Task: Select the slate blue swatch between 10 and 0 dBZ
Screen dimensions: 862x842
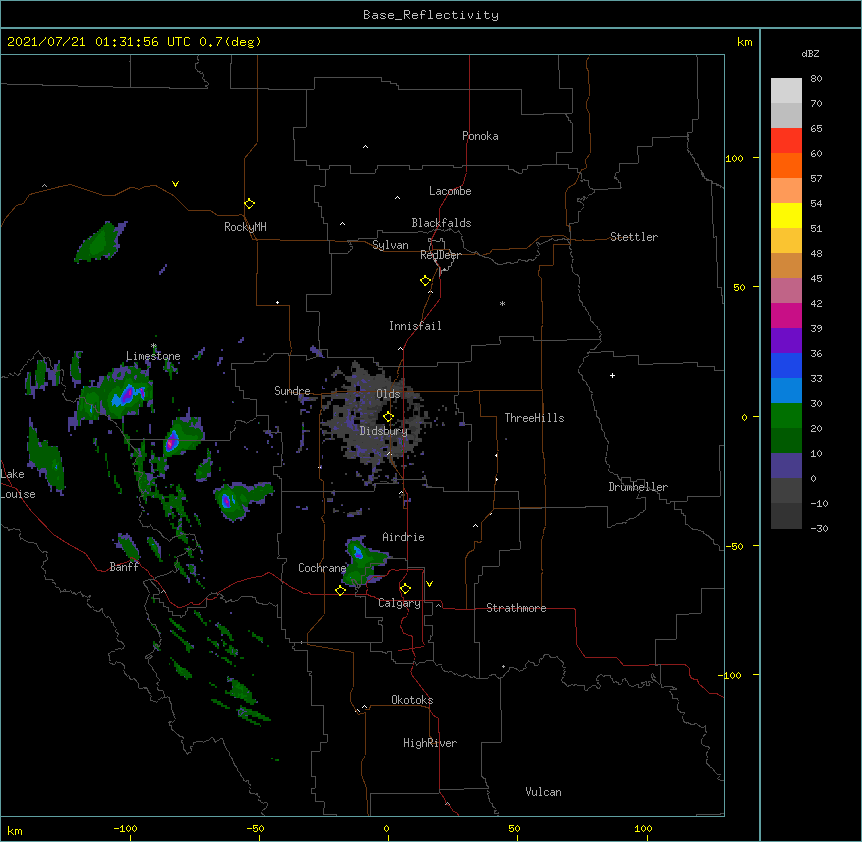Action: pos(786,466)
